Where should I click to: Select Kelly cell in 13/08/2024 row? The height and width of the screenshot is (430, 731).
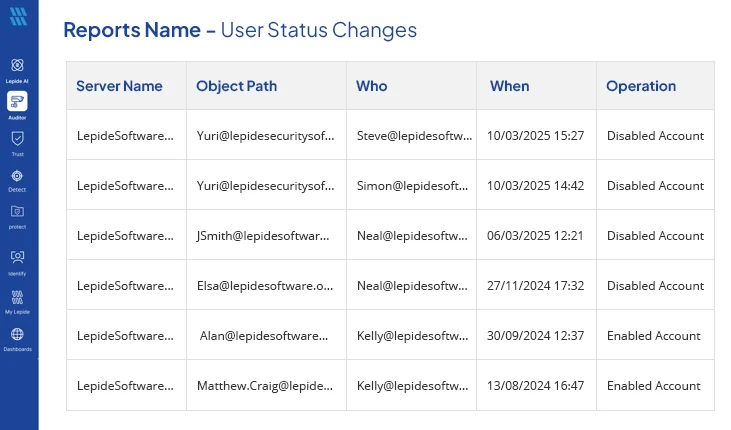pos(413,386)
